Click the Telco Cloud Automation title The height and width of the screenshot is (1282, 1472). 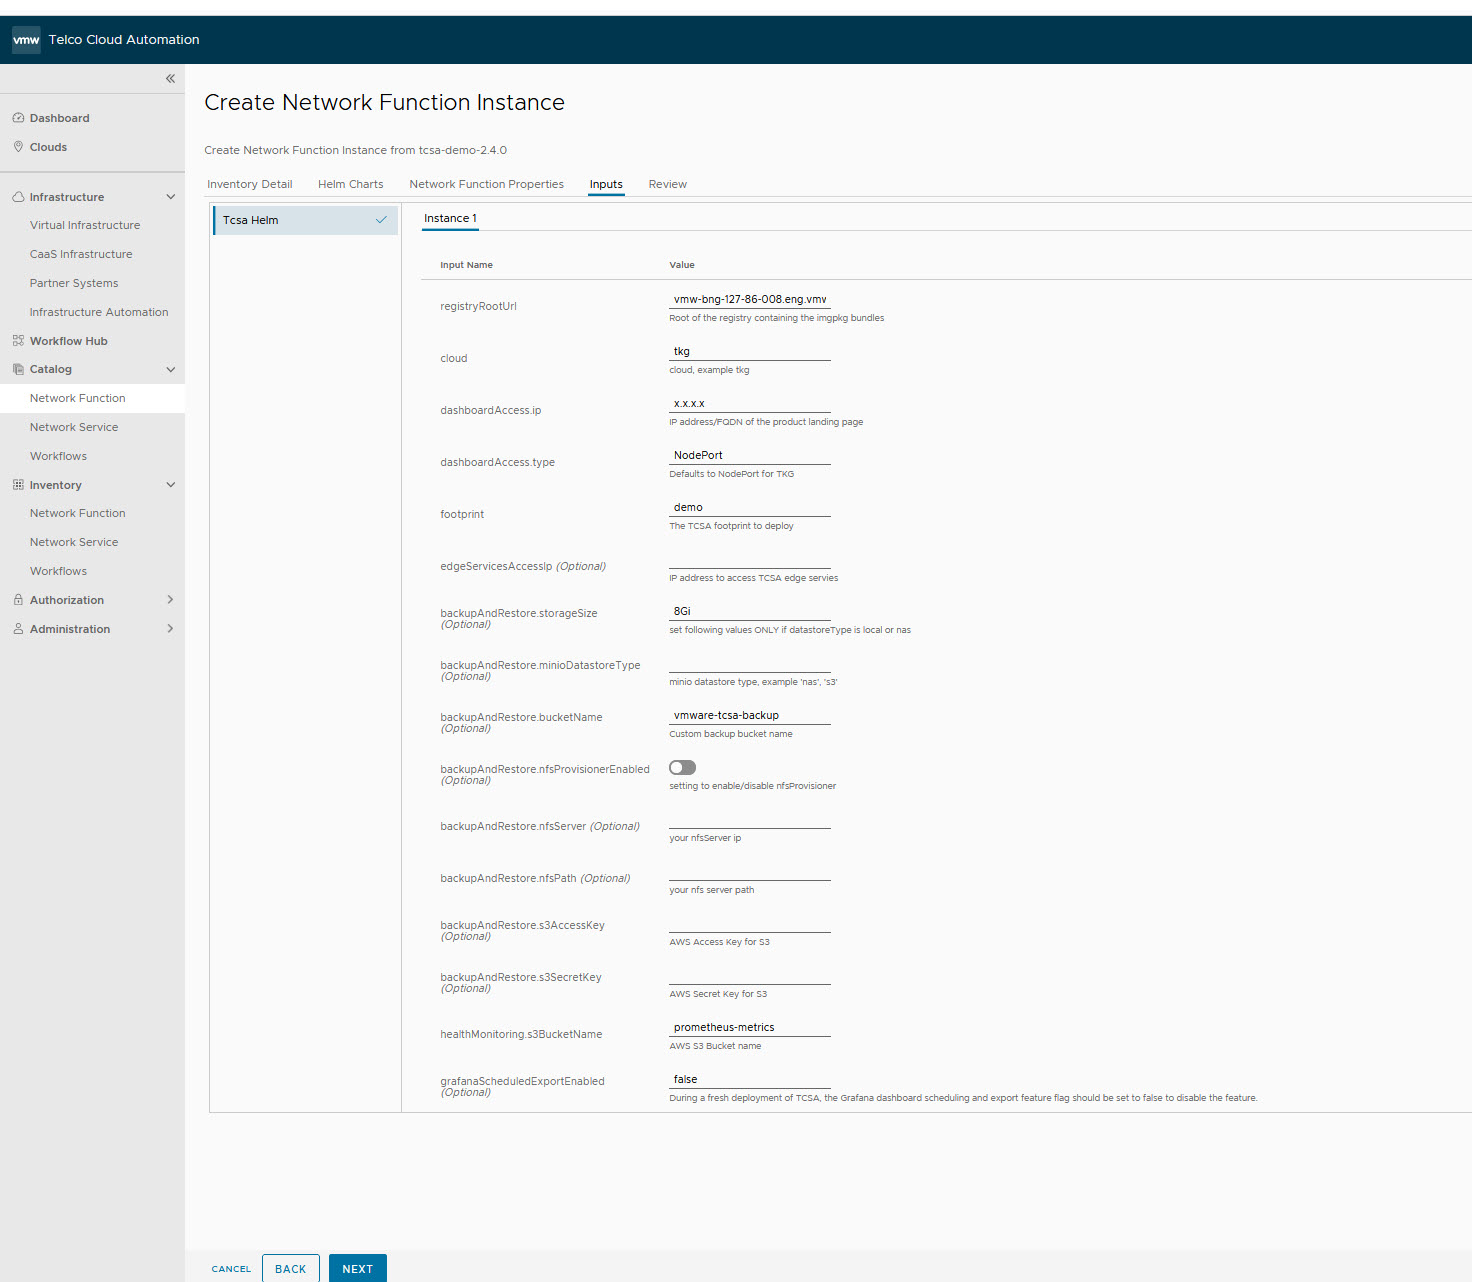[124, 40]
